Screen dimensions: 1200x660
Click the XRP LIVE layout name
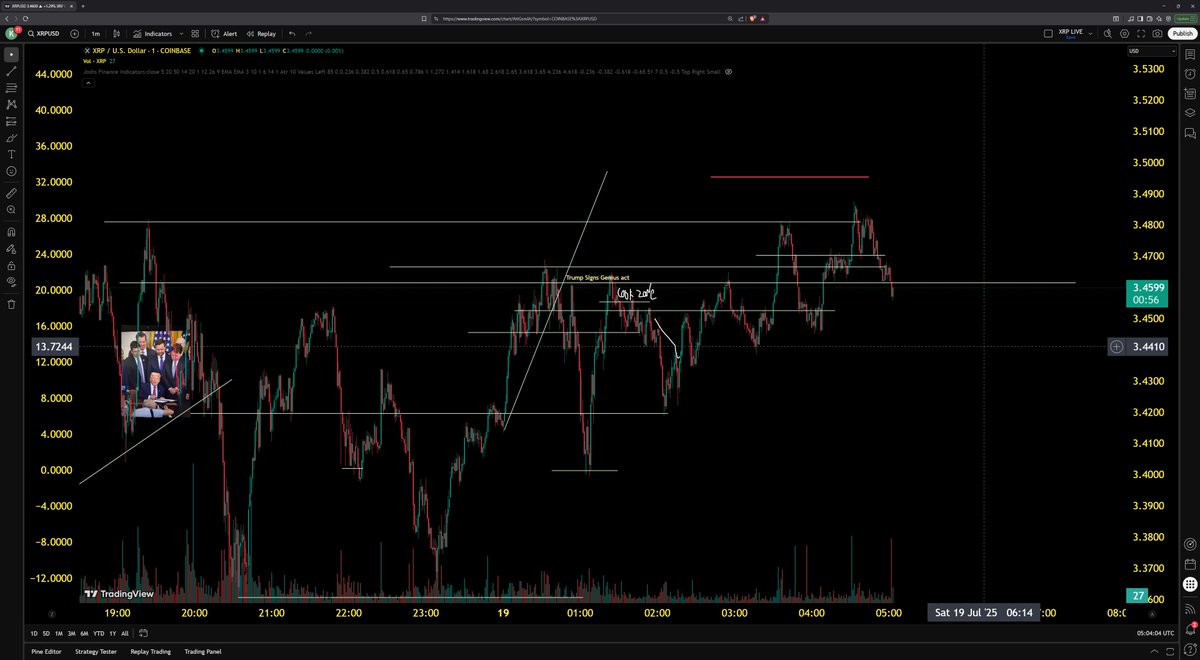[x=1071, y=34]
